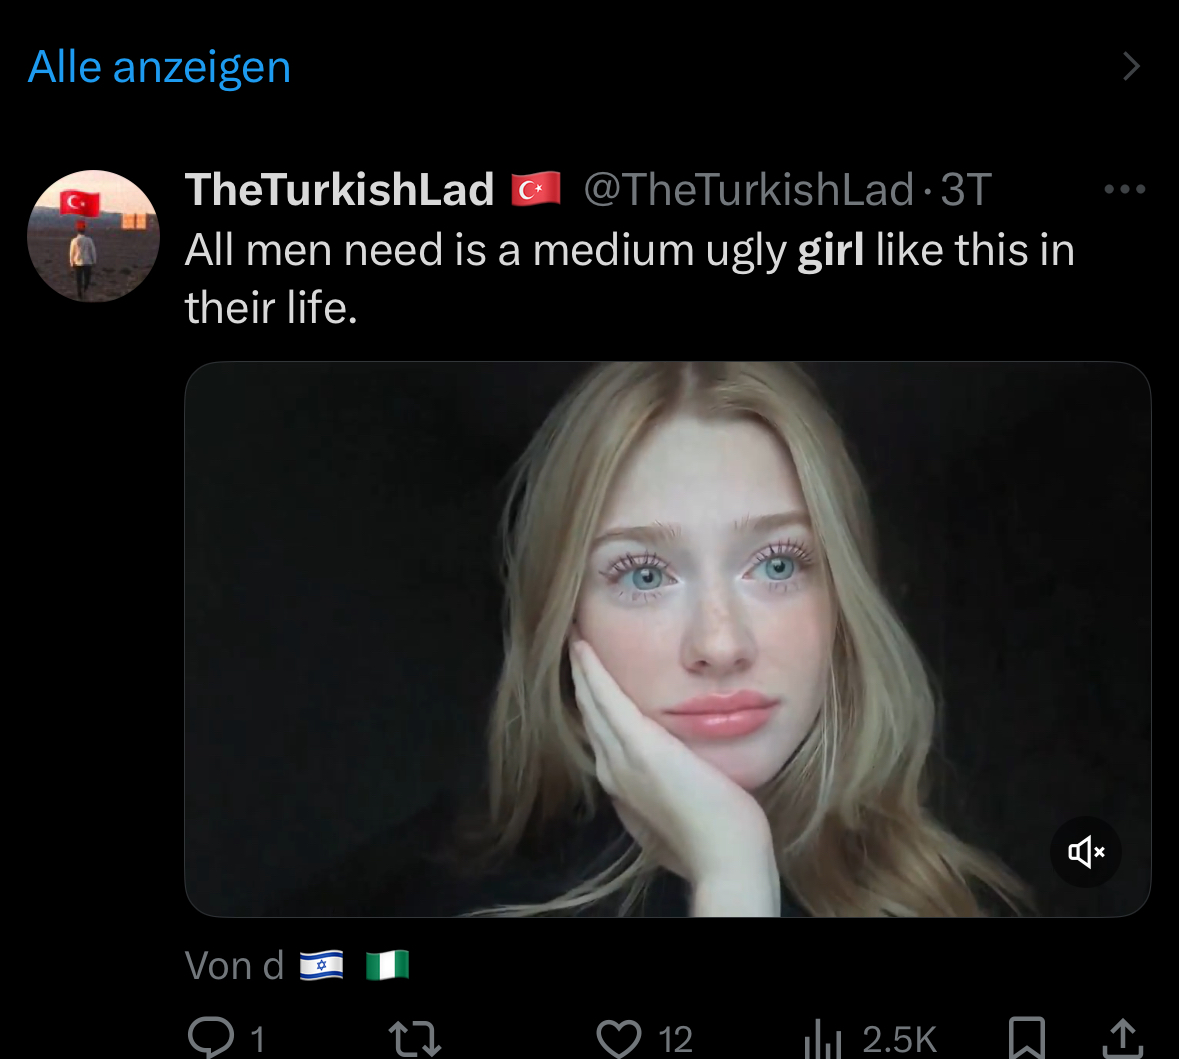Expand the section with the right chevron arrow

point(1131,66)
